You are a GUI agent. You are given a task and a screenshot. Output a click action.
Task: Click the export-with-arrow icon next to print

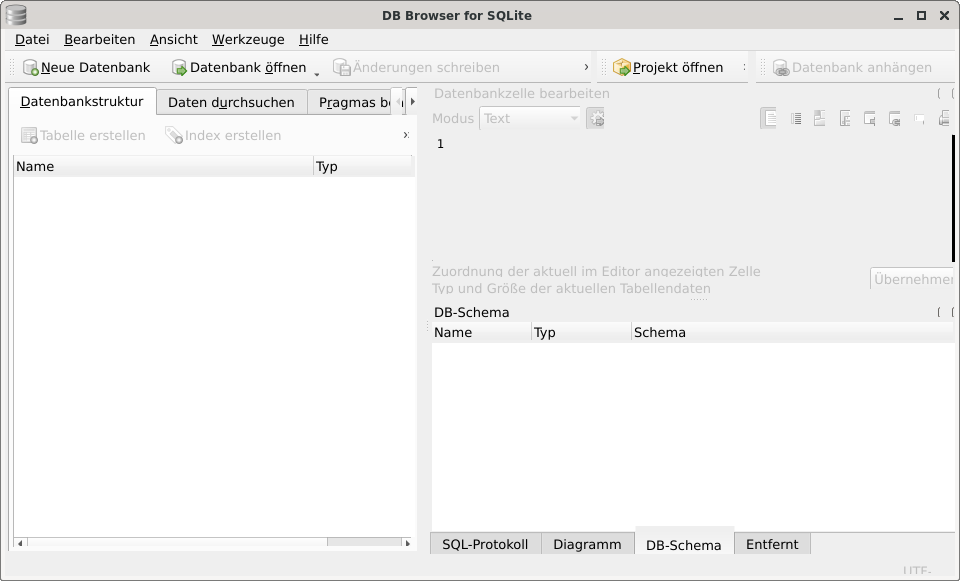pos(894,118)
